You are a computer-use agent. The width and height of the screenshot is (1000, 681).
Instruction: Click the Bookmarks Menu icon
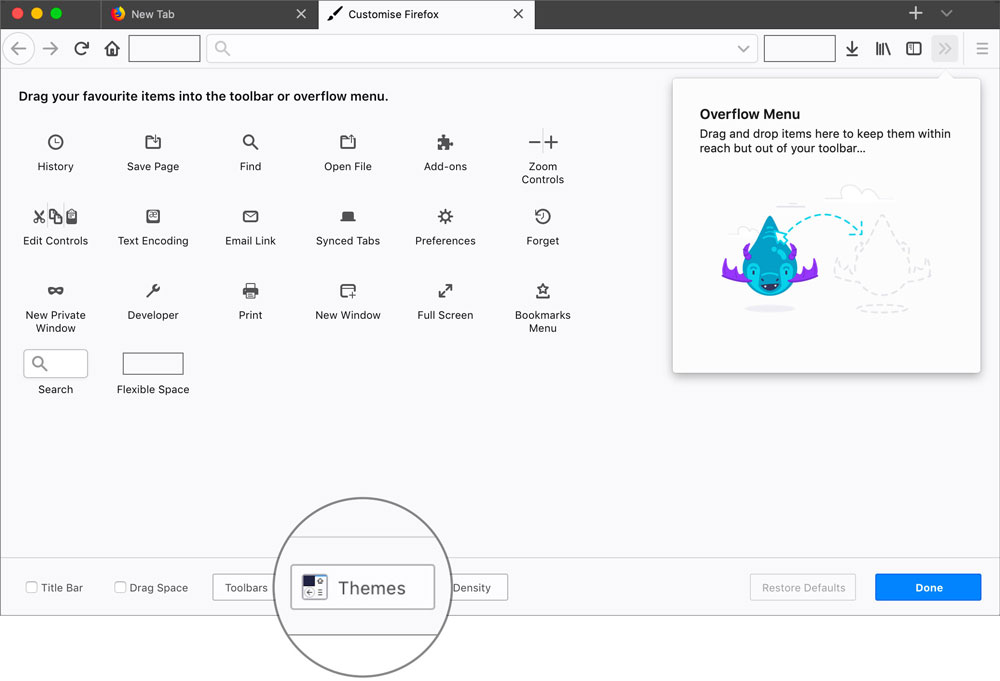point(542,291)
